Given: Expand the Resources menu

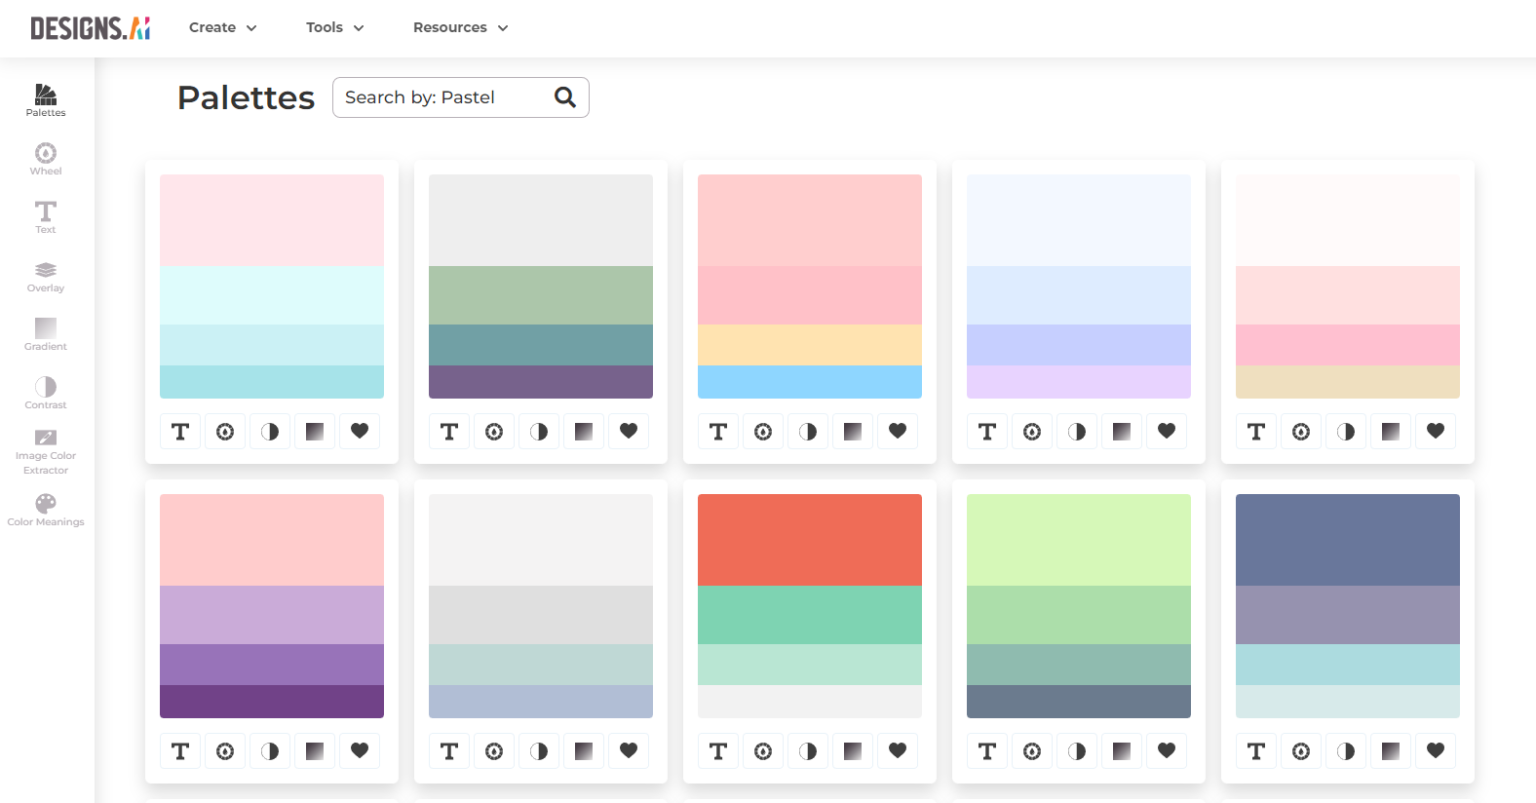Looking at the screenshot, I should coord(460,28).
